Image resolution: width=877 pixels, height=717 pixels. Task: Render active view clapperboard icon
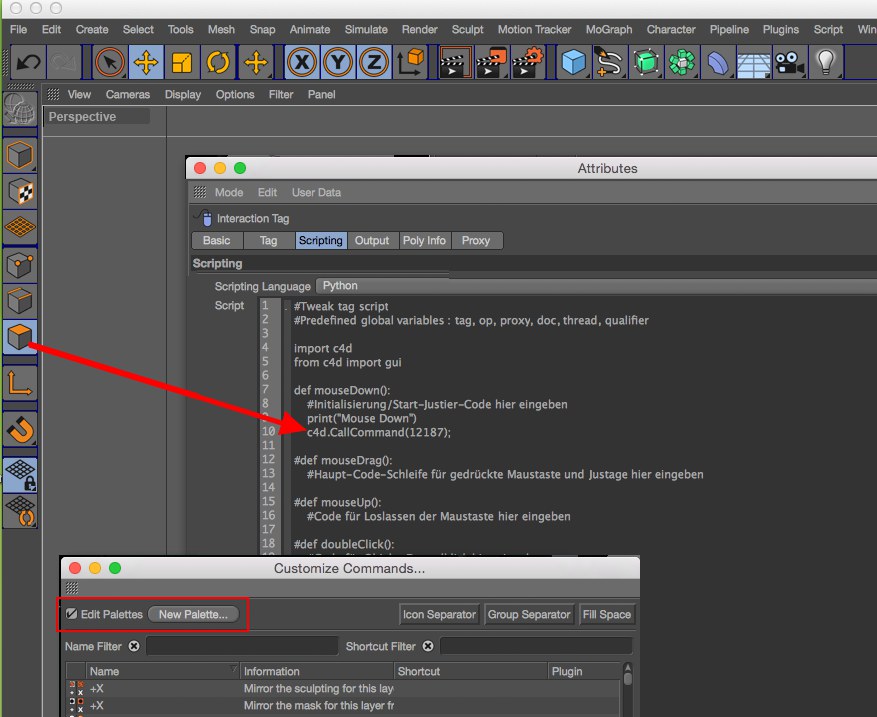click(455, 62)
